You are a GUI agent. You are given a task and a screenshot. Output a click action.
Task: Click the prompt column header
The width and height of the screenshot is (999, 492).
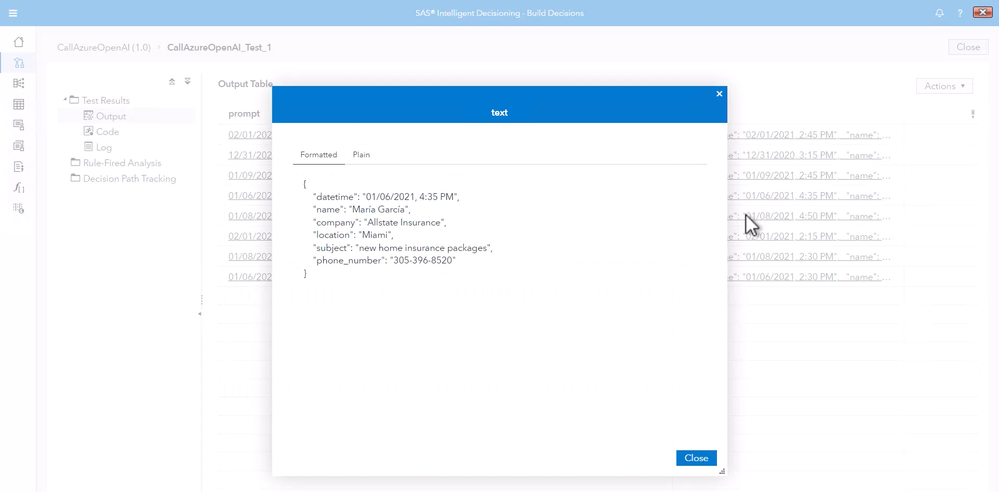tap(244, 114)
